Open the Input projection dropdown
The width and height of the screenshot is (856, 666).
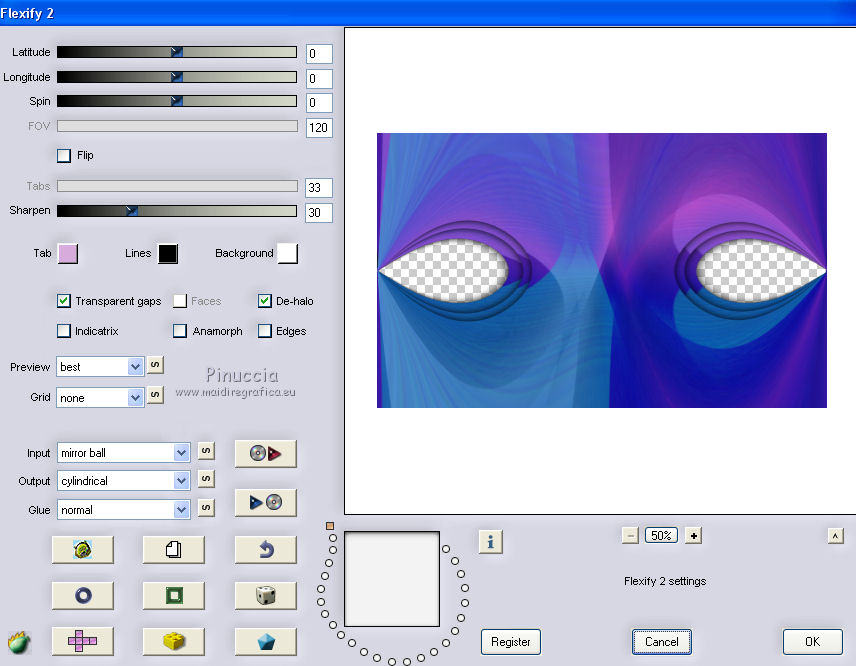point(123,453)
